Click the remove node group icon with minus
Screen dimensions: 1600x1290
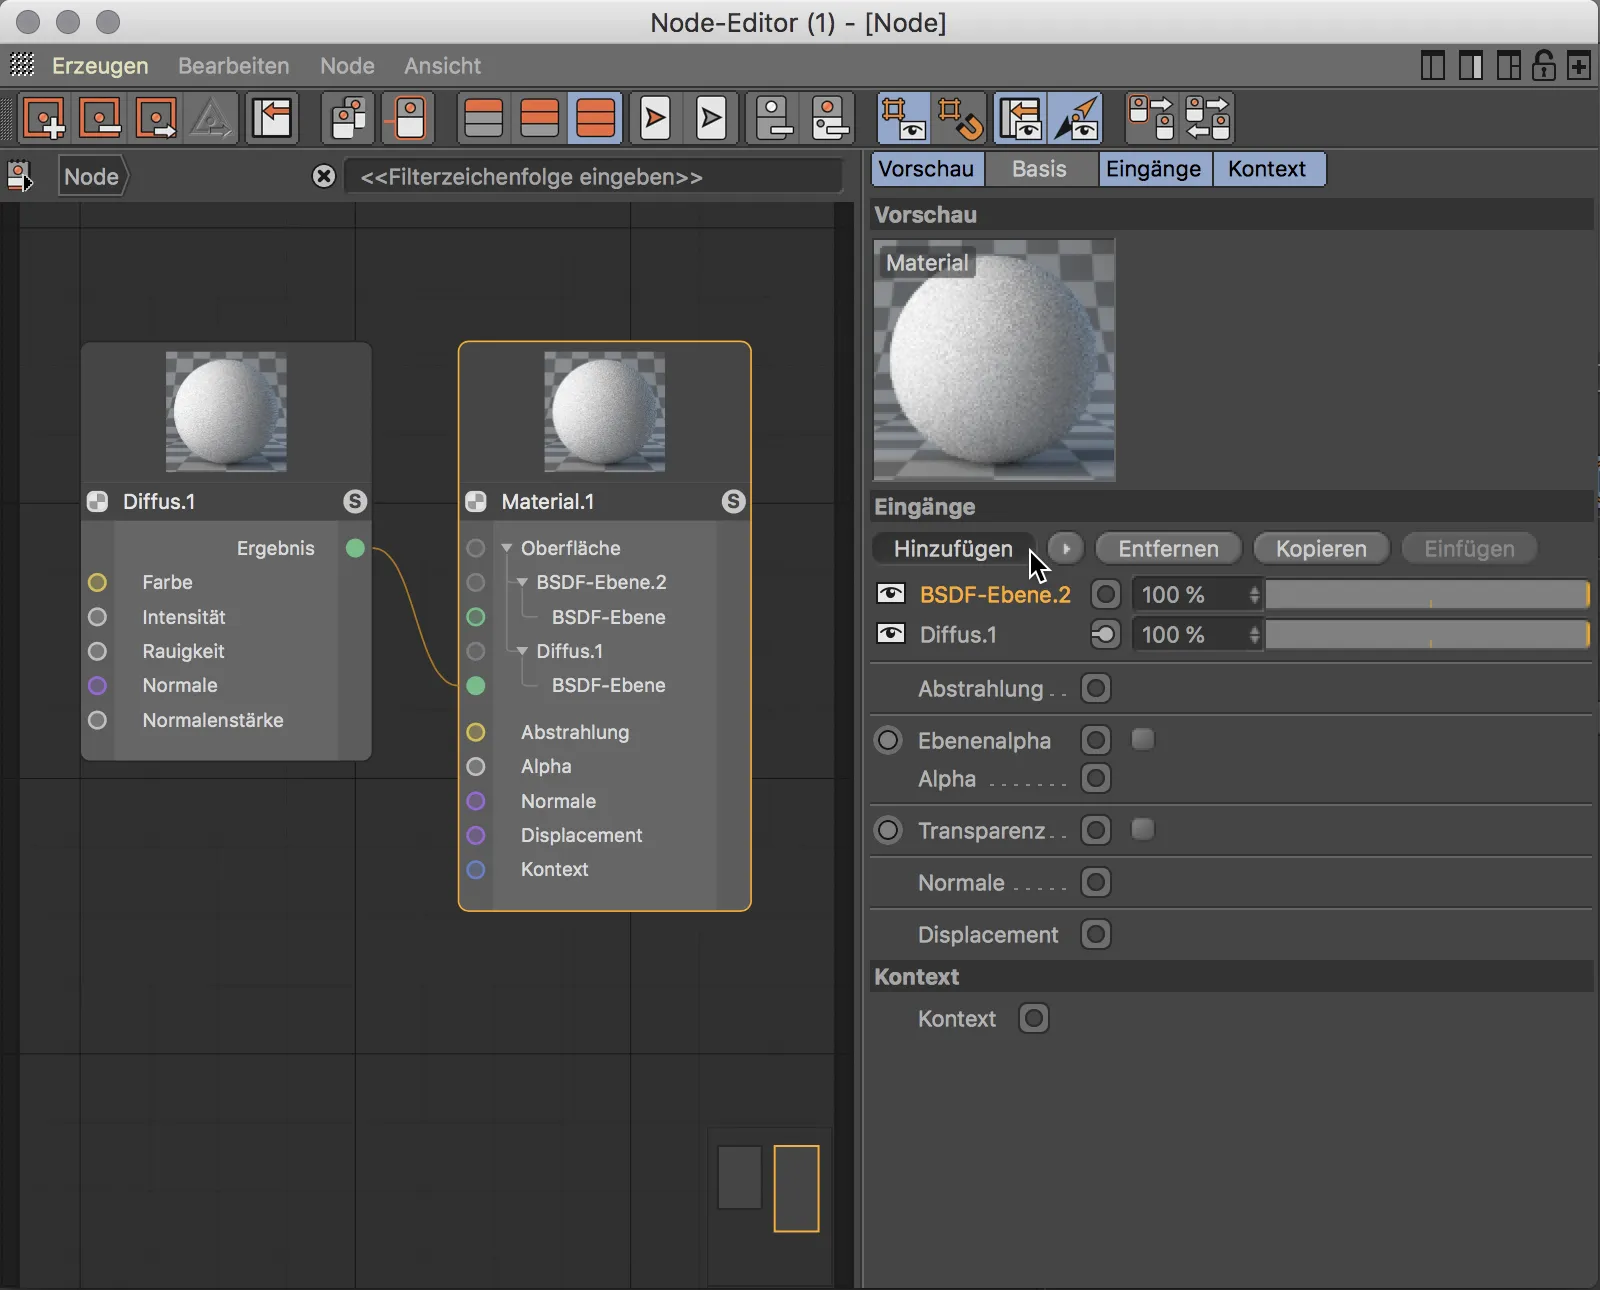point(101,119)
